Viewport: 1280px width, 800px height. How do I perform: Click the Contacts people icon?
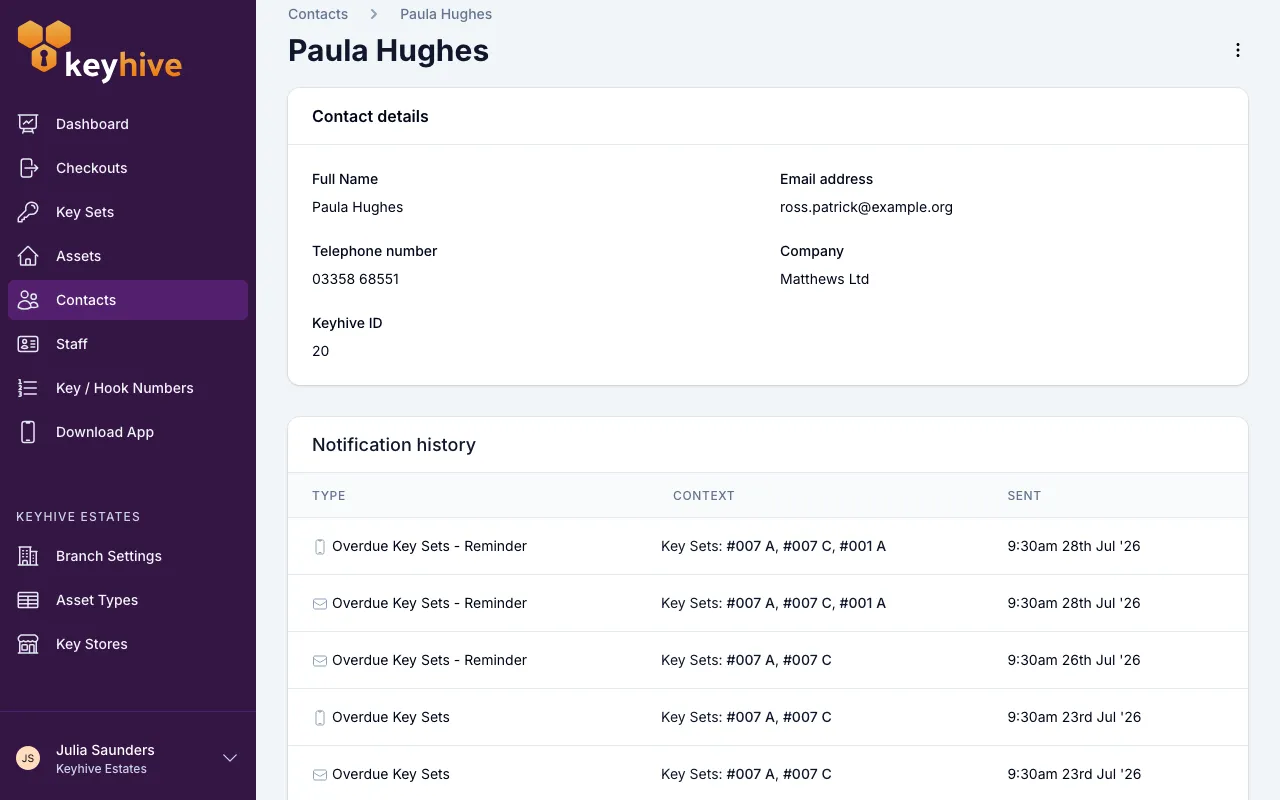(28, 300)
